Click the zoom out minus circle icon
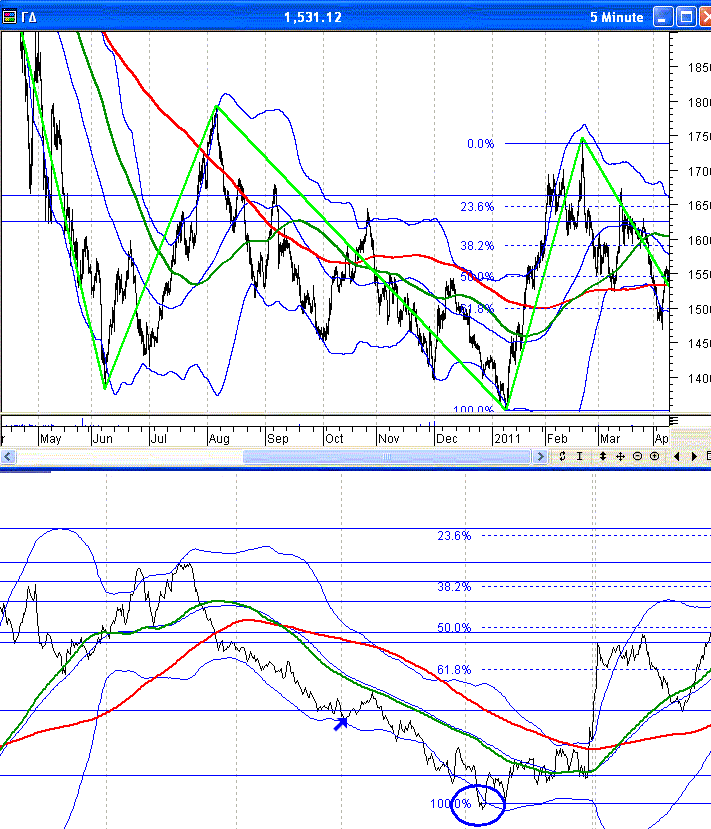 (637, 456)
